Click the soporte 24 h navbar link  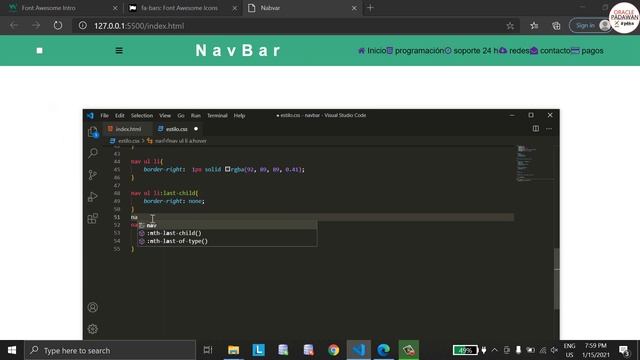pyautogui.click(x=471, y=51)
